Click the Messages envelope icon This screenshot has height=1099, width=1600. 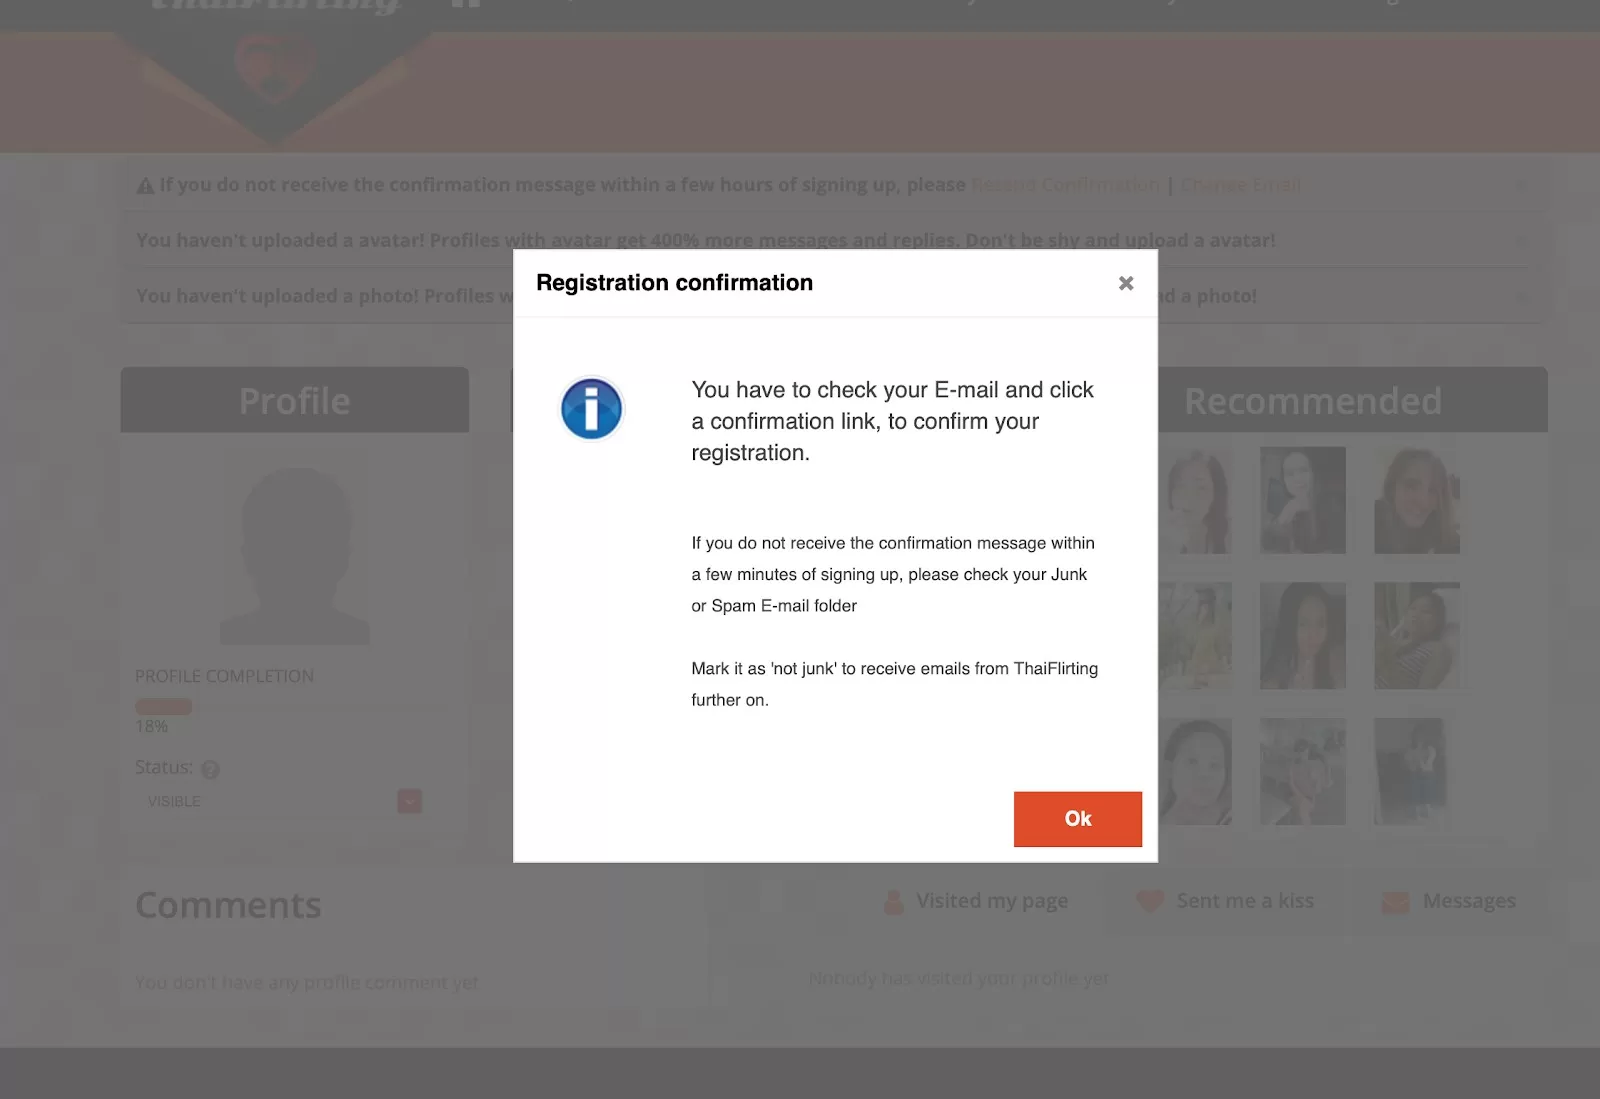(1395, 902)
